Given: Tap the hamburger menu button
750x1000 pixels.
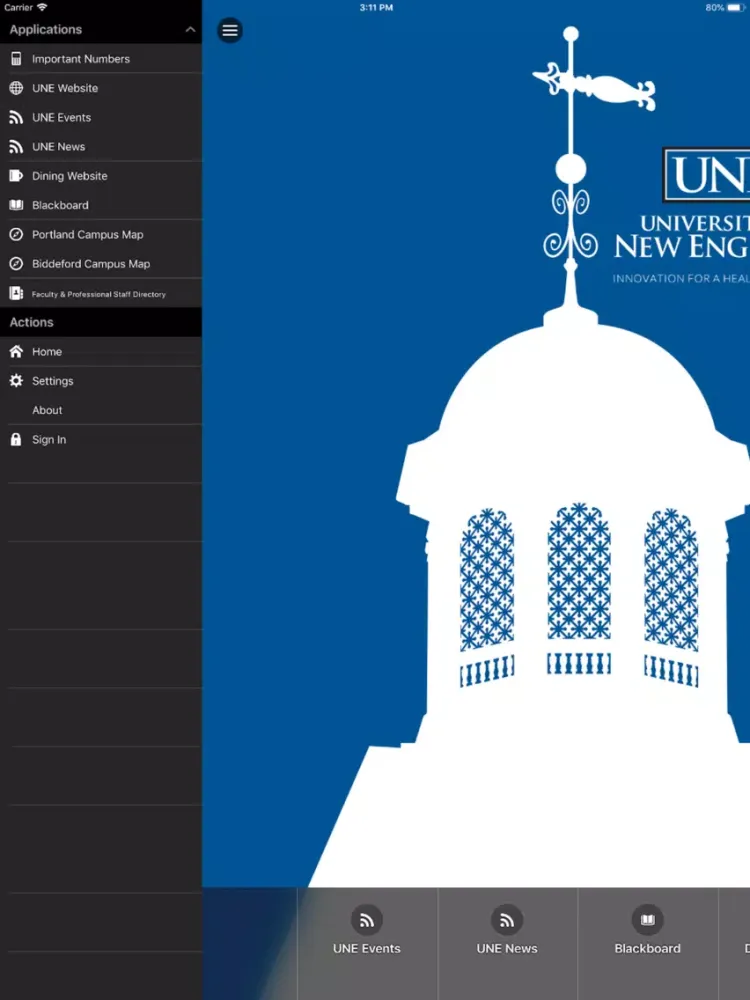Looking at the screenshot, I should [x=230, y=30].
